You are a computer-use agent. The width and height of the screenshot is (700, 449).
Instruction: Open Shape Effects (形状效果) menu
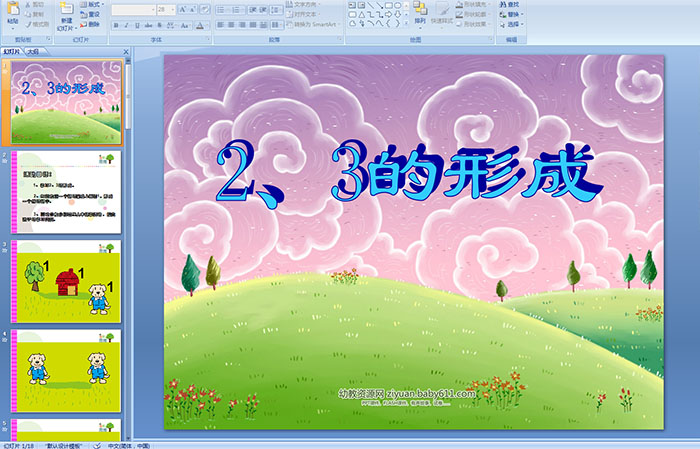[x=473, y=24]
